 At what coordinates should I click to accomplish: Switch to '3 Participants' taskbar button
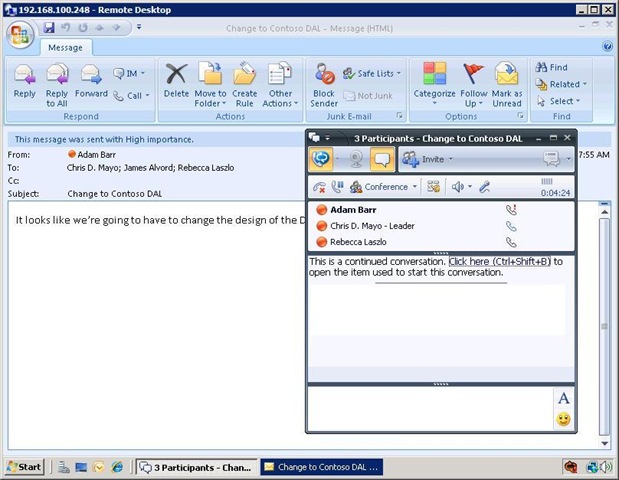pos(197,467)
